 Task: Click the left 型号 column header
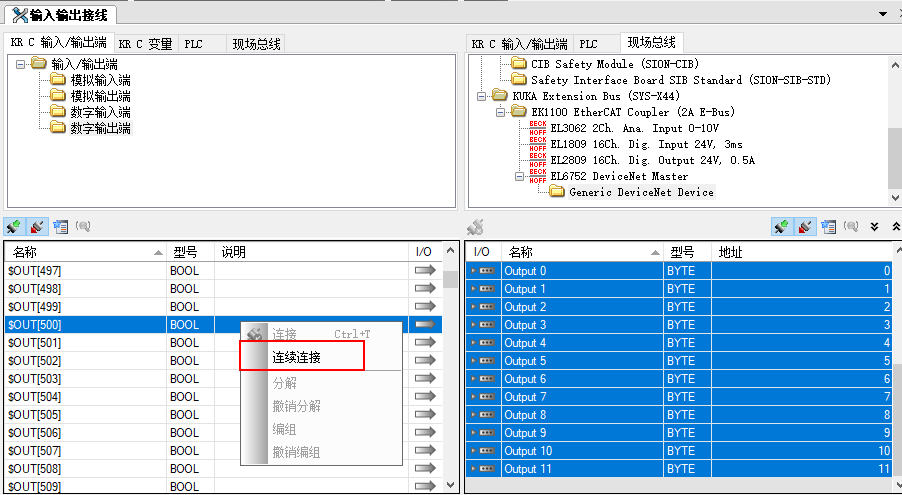coord(190,252)
